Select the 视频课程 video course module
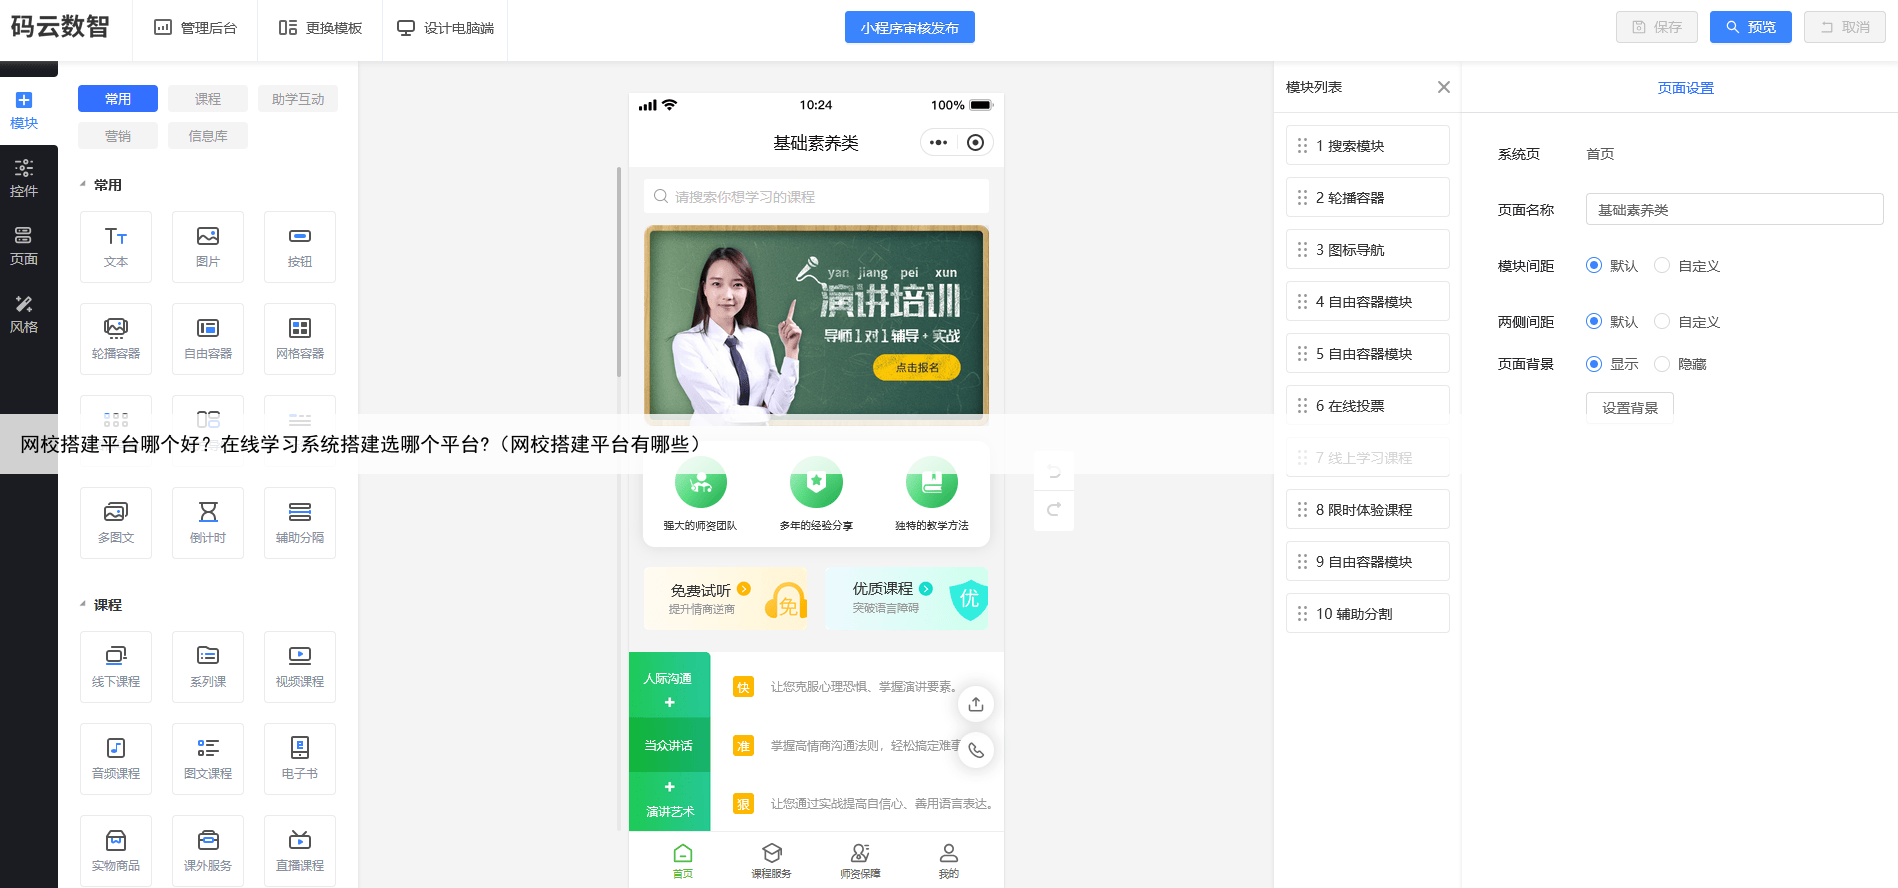Screen dimensions: 1898x888 300,666
